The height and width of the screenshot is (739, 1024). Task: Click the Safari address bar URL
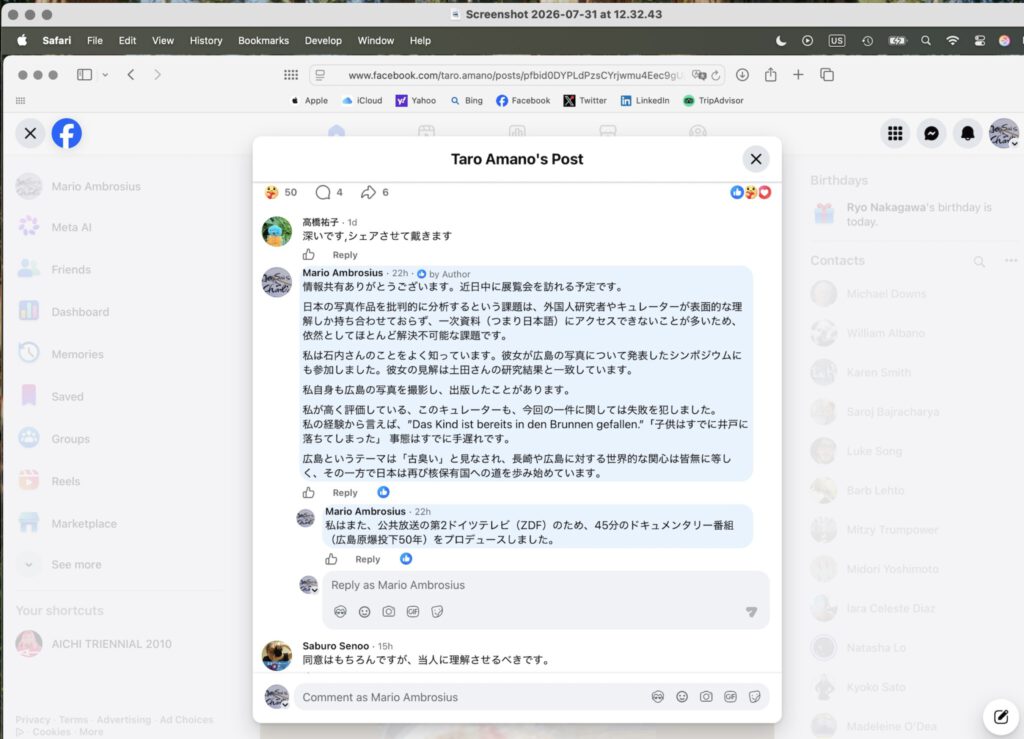pos(515,75)
